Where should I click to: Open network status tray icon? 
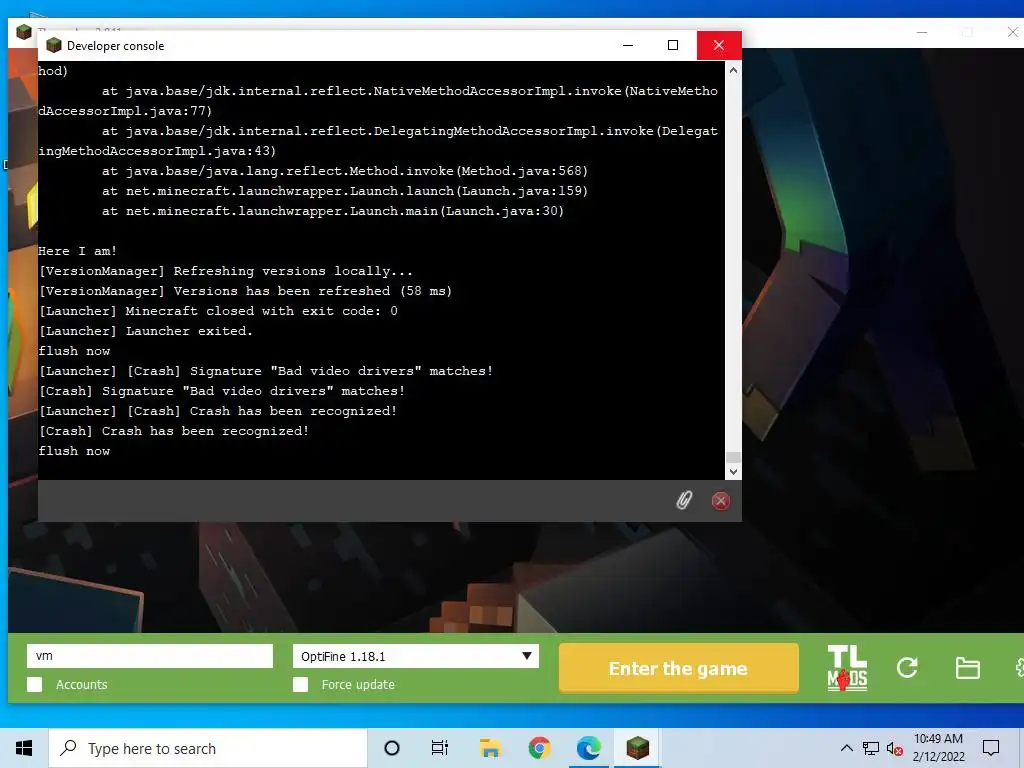[x=871, y=748]
